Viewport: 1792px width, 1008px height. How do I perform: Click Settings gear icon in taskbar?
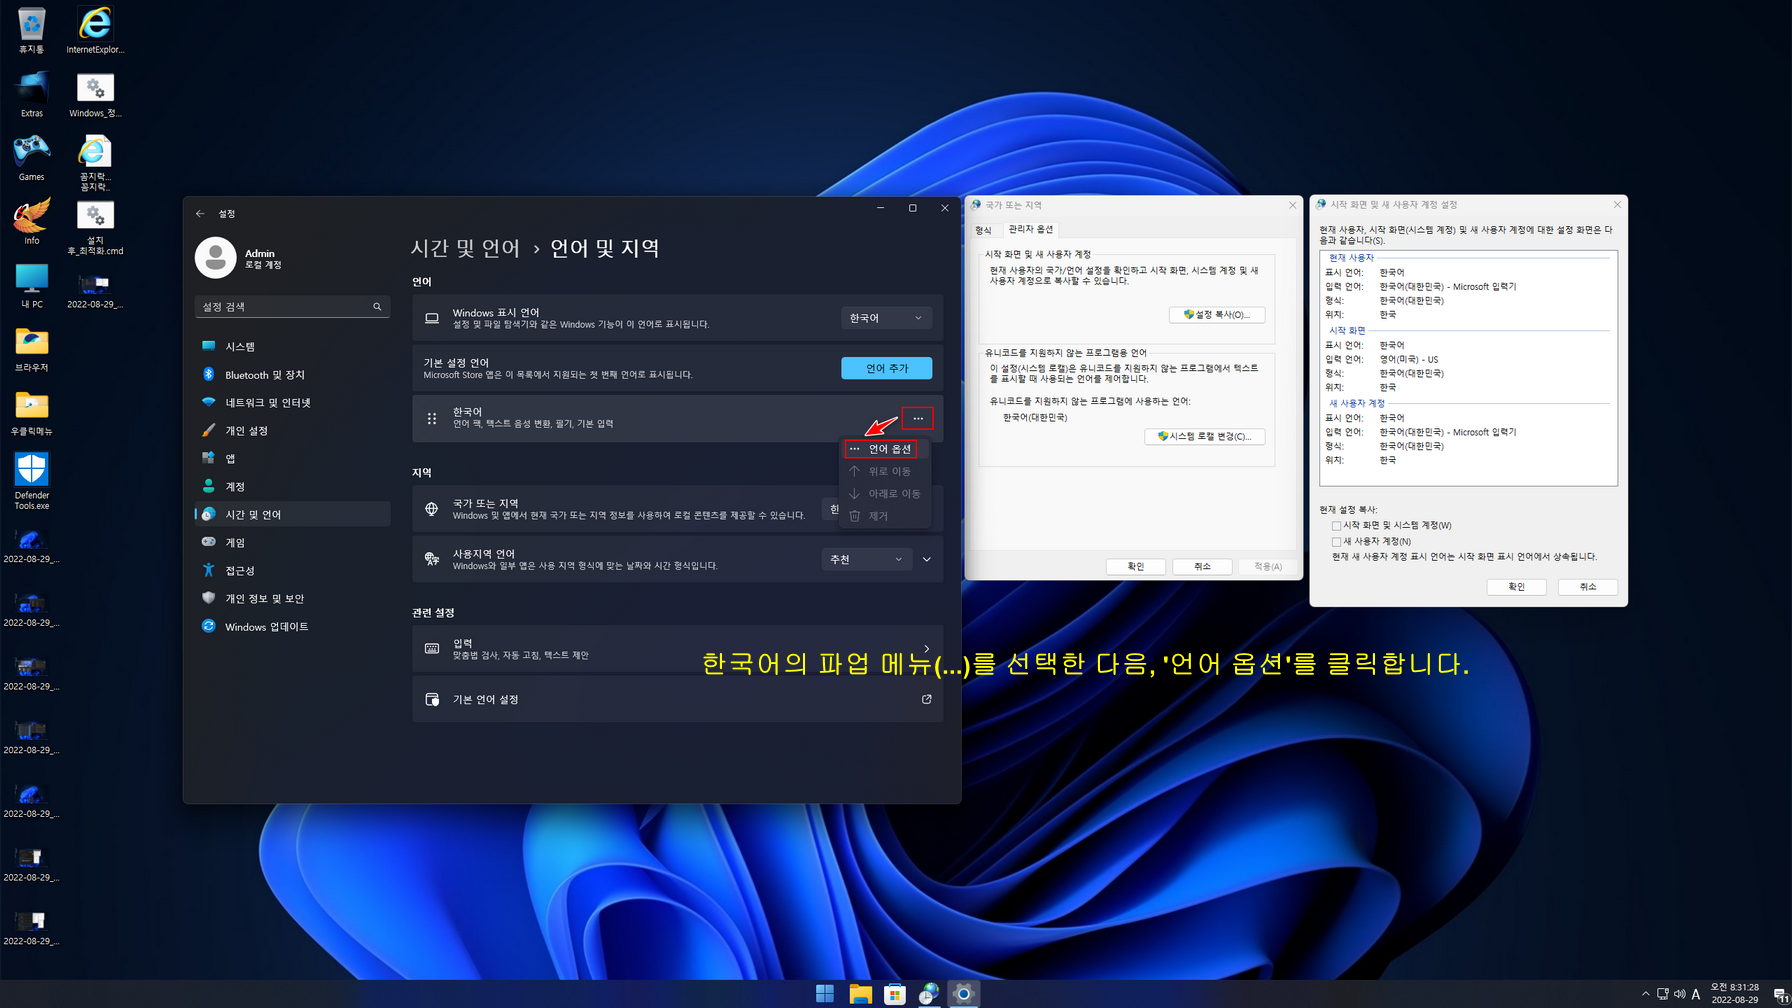963,993
